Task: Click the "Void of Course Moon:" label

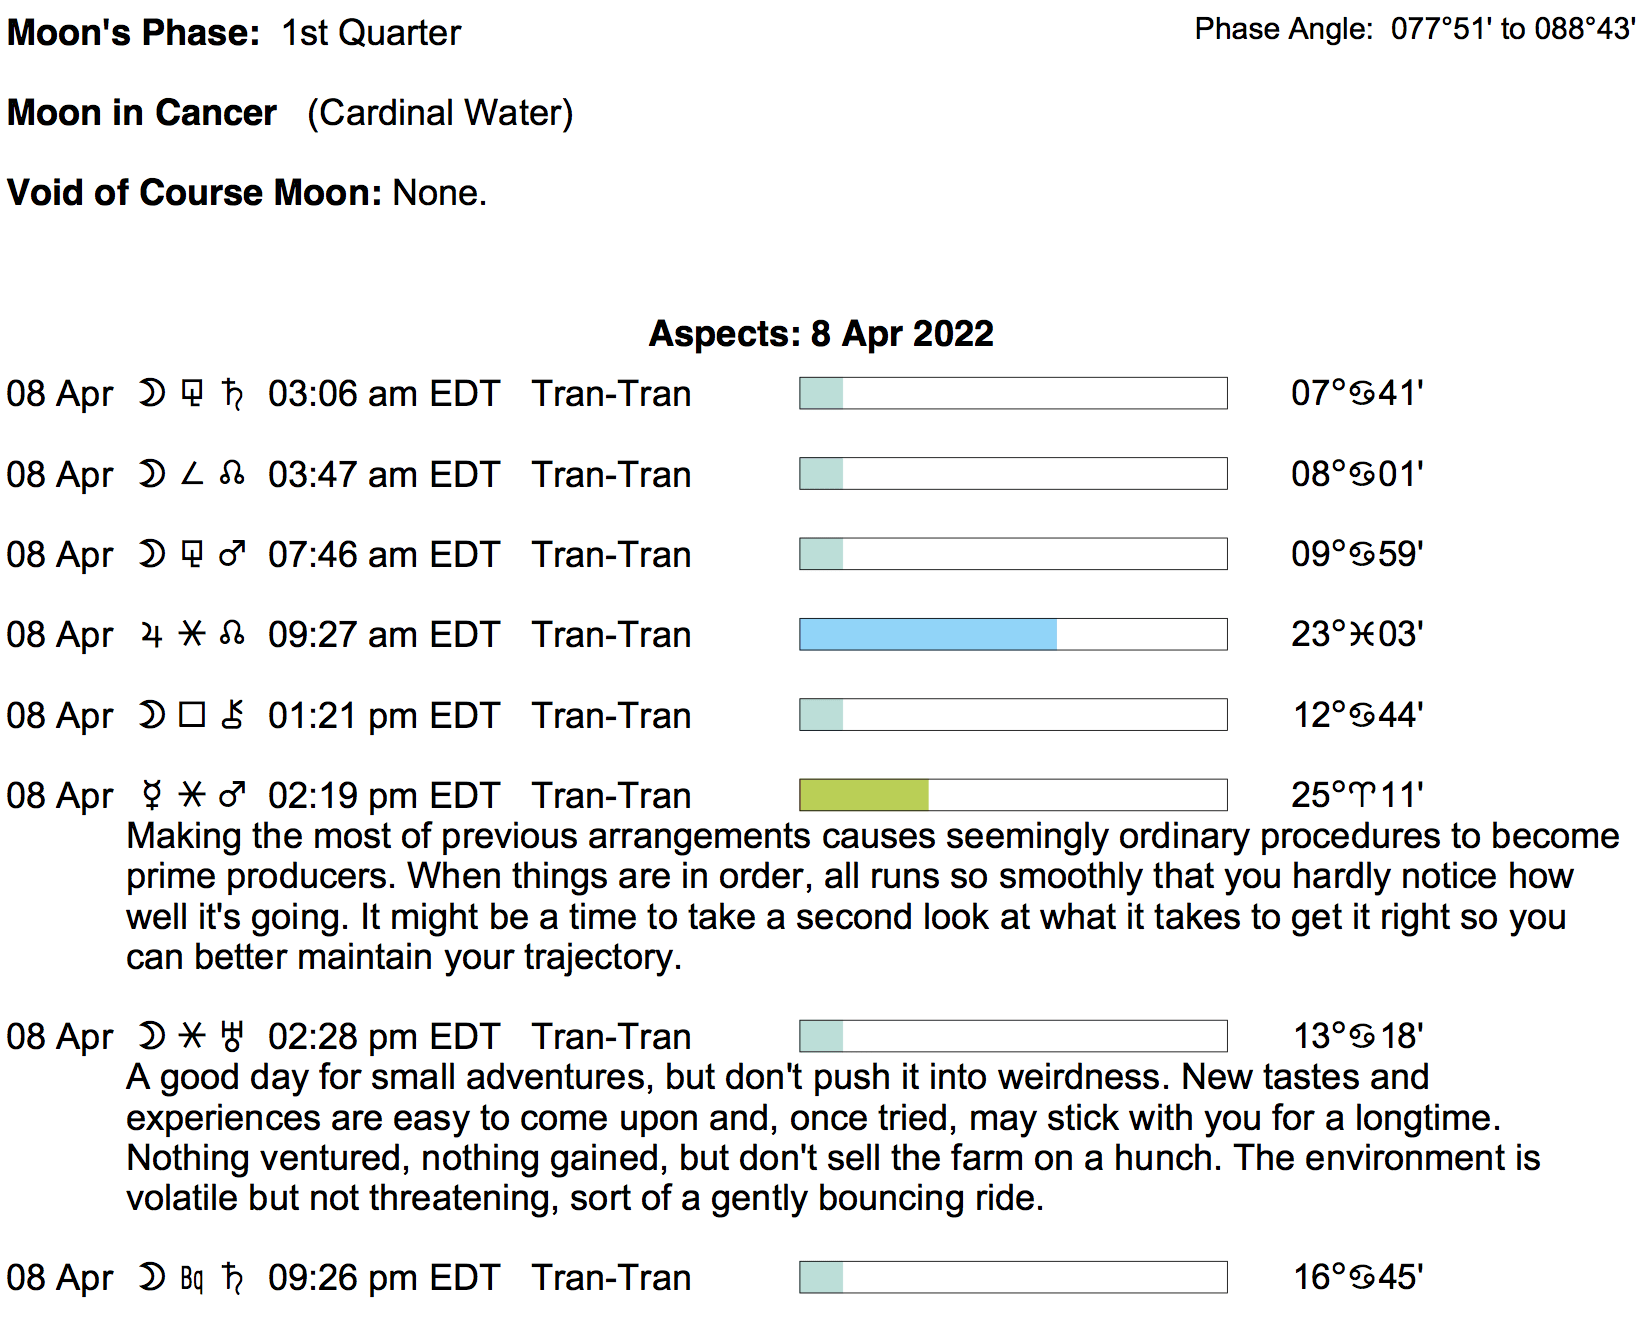Action: pyautogui.click(x=195, y=193)
